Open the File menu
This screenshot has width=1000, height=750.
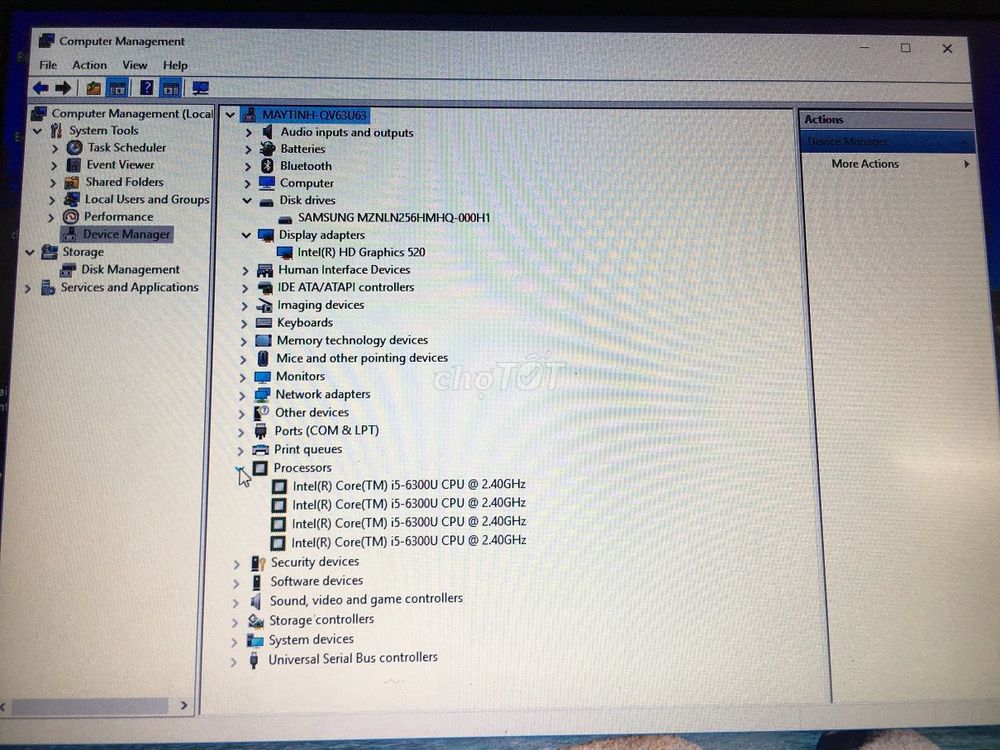coord(48,65)
